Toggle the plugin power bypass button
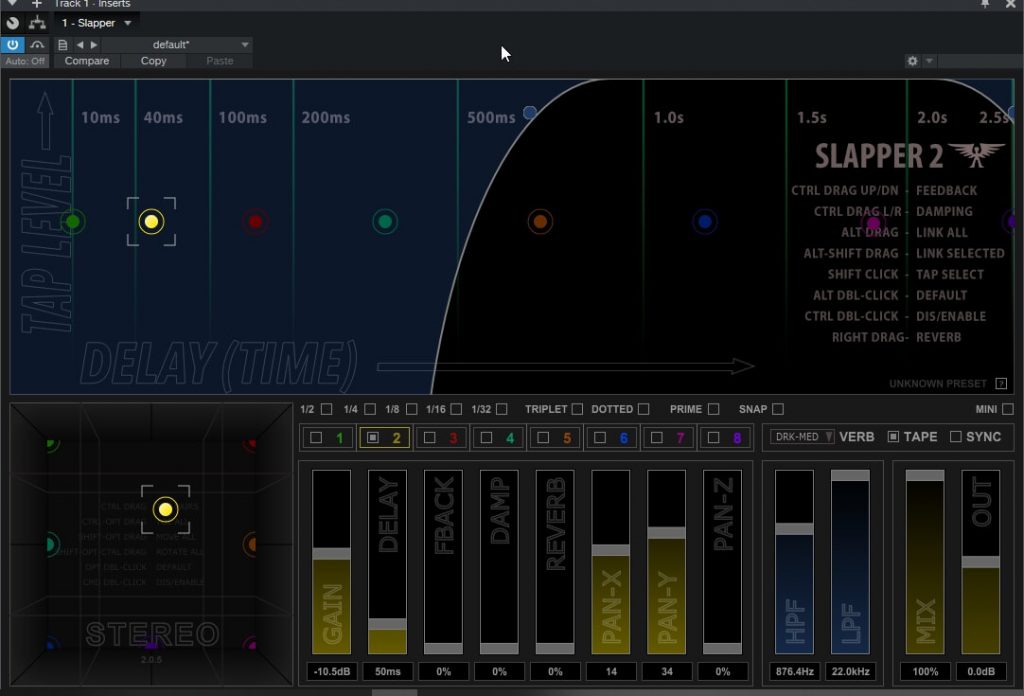1024x696 pixels. click(13, 45)
